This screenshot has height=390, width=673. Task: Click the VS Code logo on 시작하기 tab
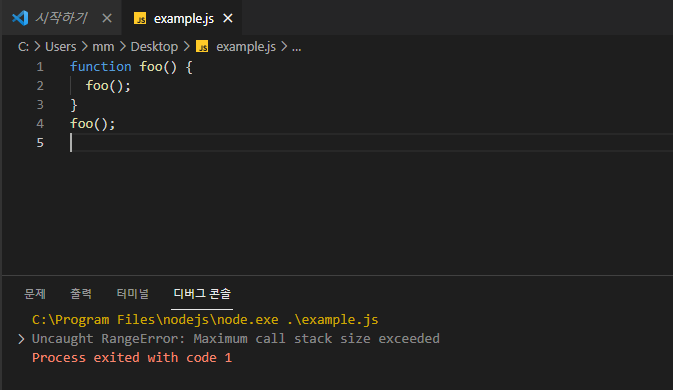coord(20,18)
